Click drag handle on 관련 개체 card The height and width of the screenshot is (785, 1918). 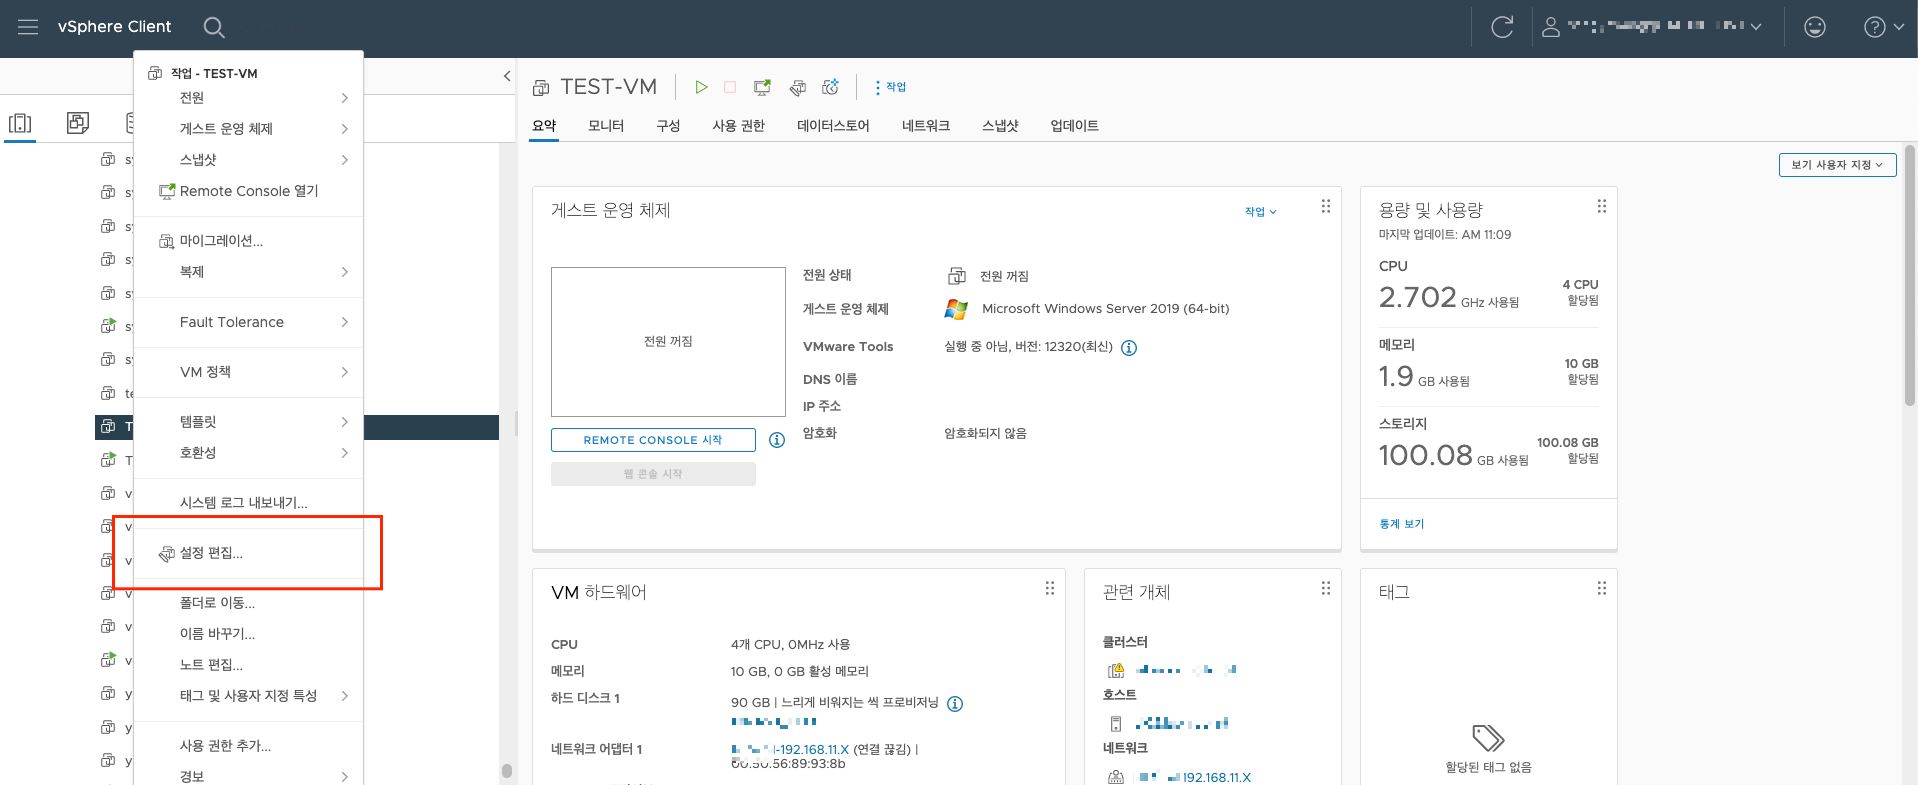1326,588
